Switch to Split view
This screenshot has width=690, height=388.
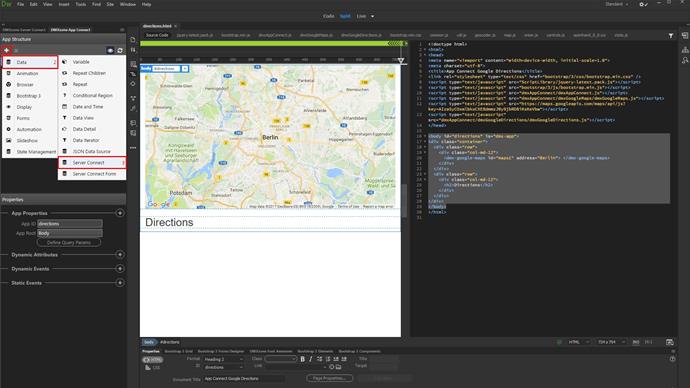point(345,16)
